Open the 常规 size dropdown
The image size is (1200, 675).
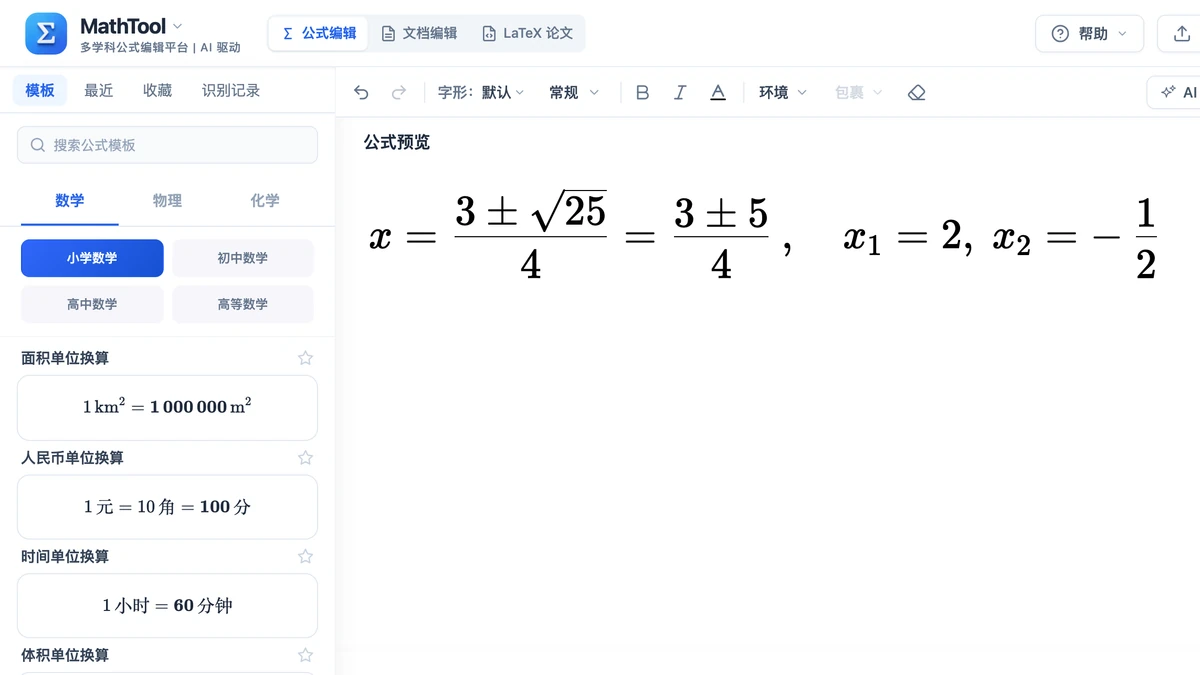tap(574, 93)
